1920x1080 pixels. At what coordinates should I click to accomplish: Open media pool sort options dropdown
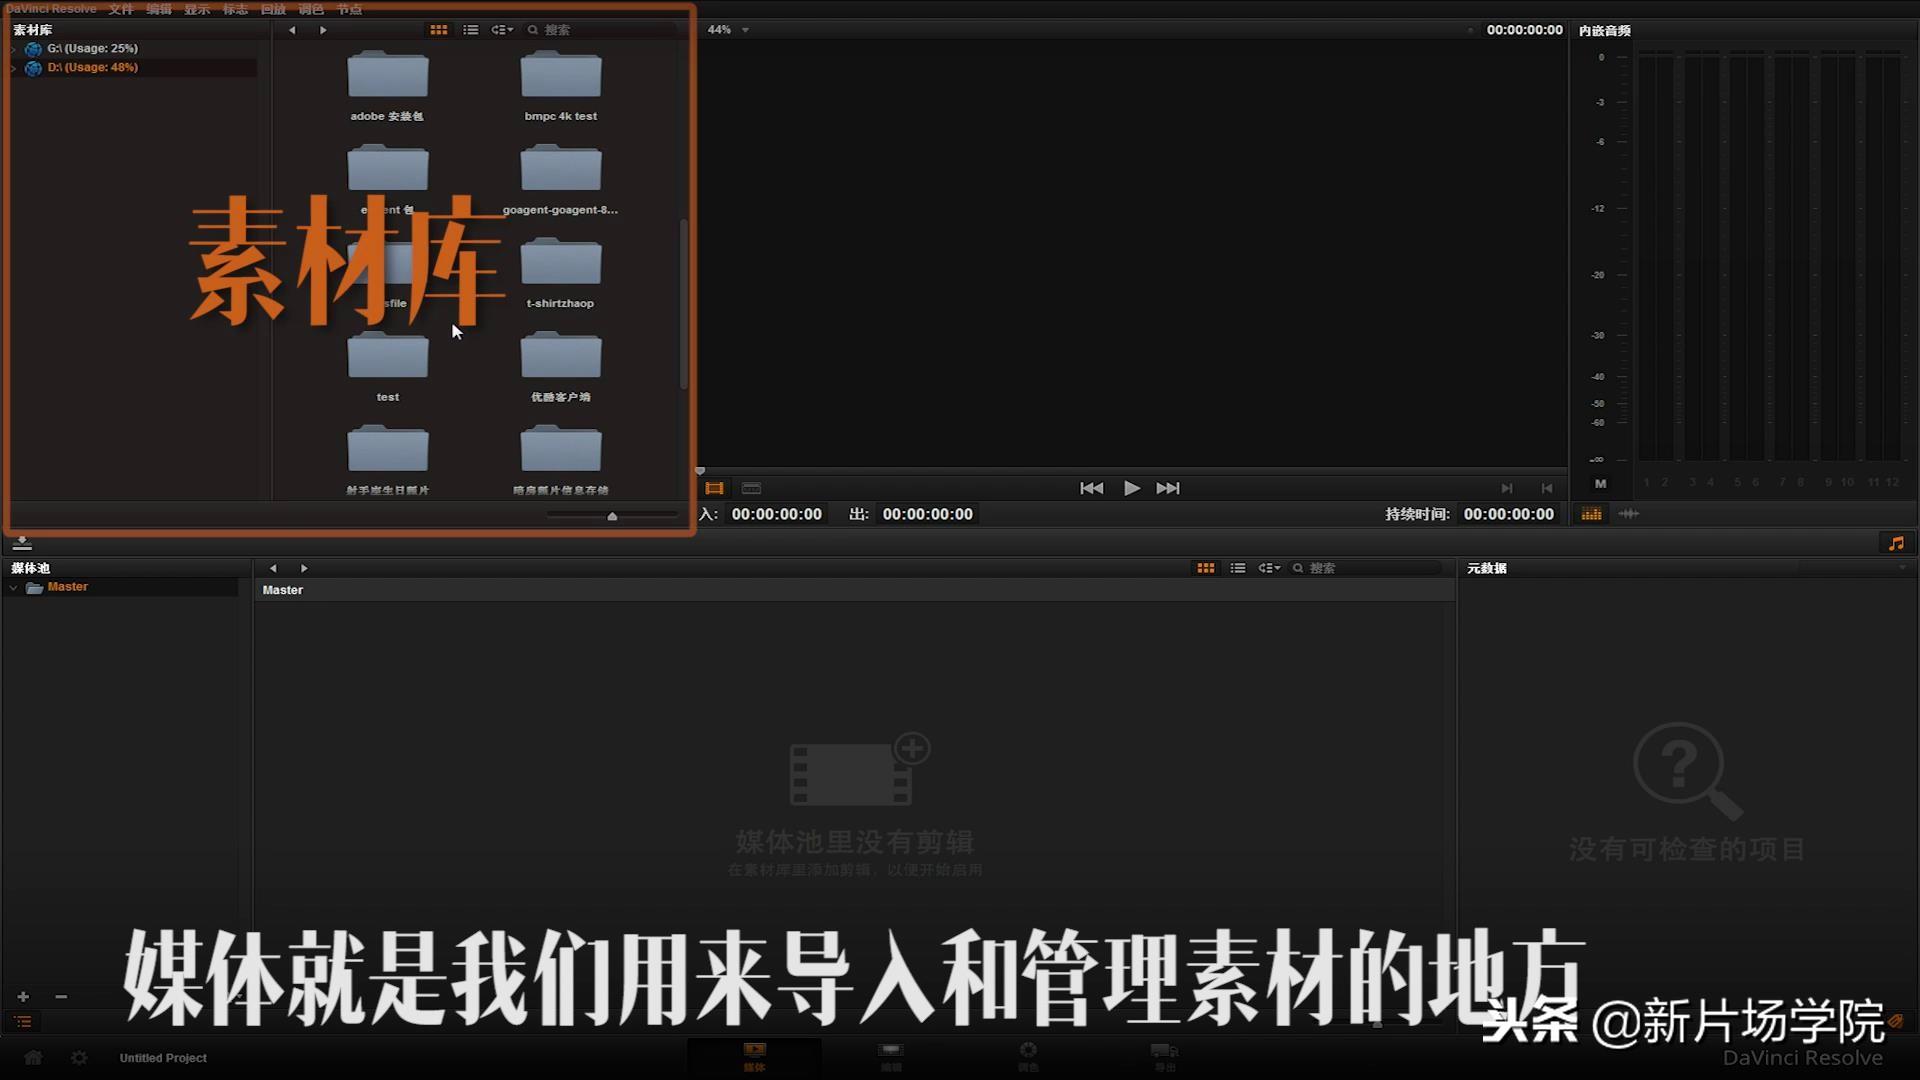pyautogui.click(x=1269, y=568)
